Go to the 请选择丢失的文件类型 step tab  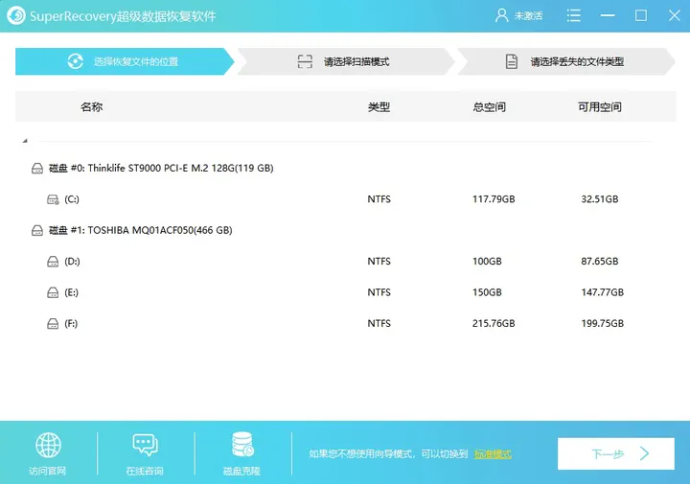(x=564, y=62)
